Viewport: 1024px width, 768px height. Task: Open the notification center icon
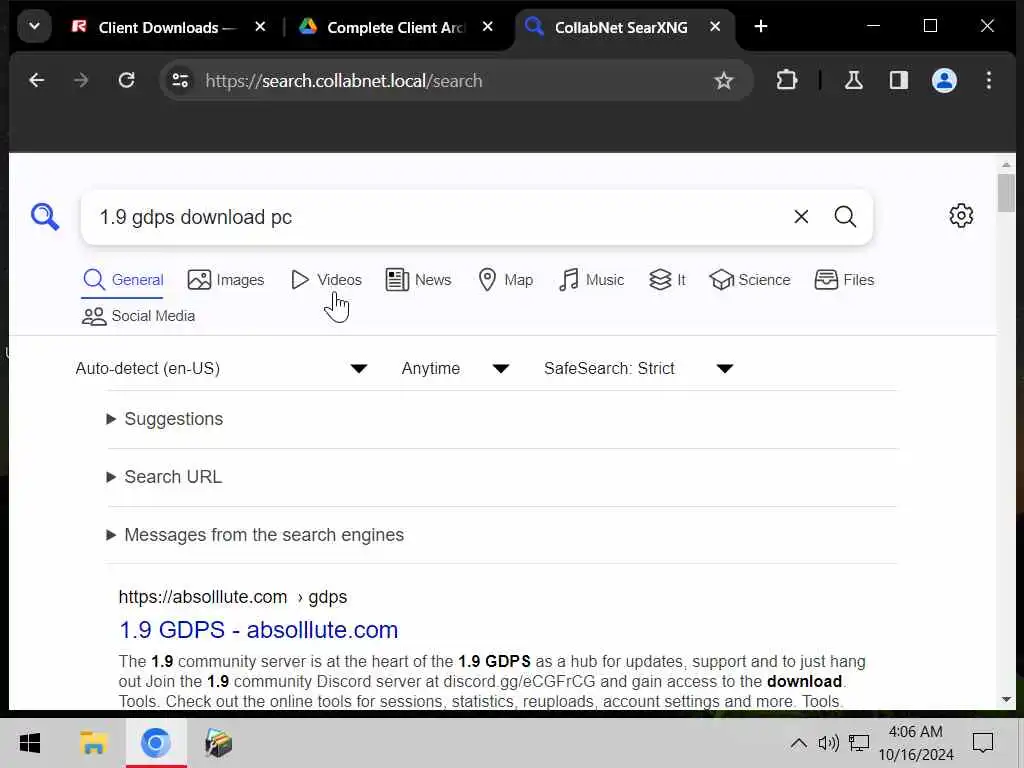[x=983, y=743]
